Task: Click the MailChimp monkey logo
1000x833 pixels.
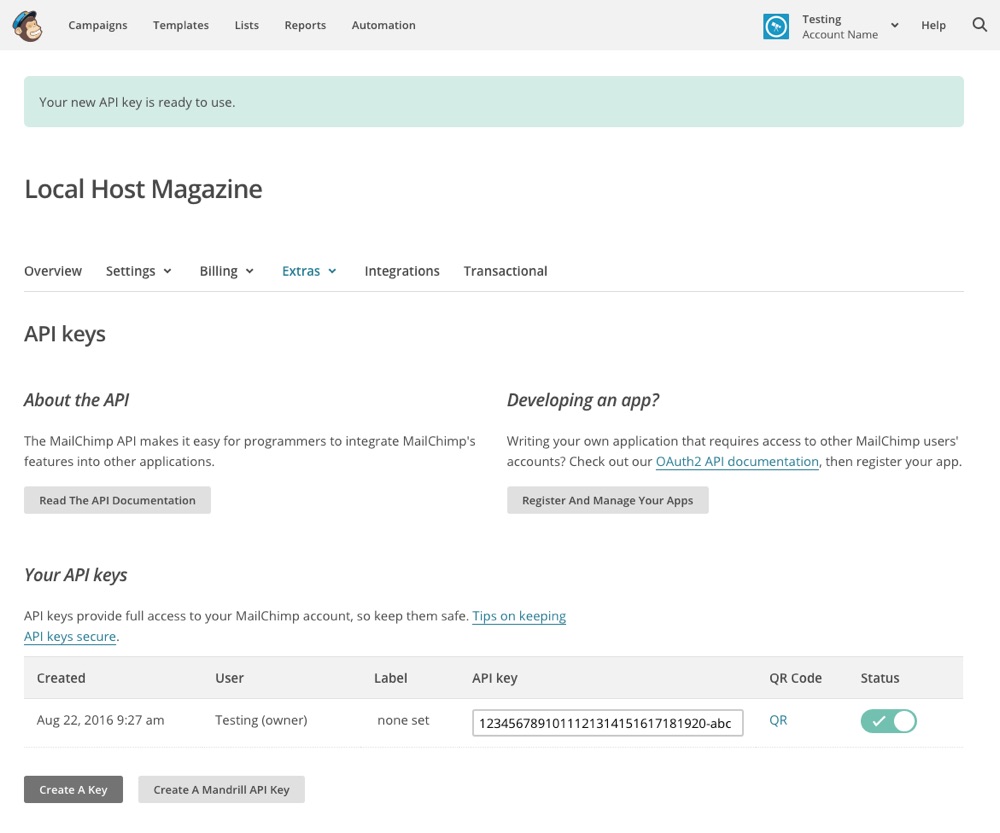Action: 27,26
